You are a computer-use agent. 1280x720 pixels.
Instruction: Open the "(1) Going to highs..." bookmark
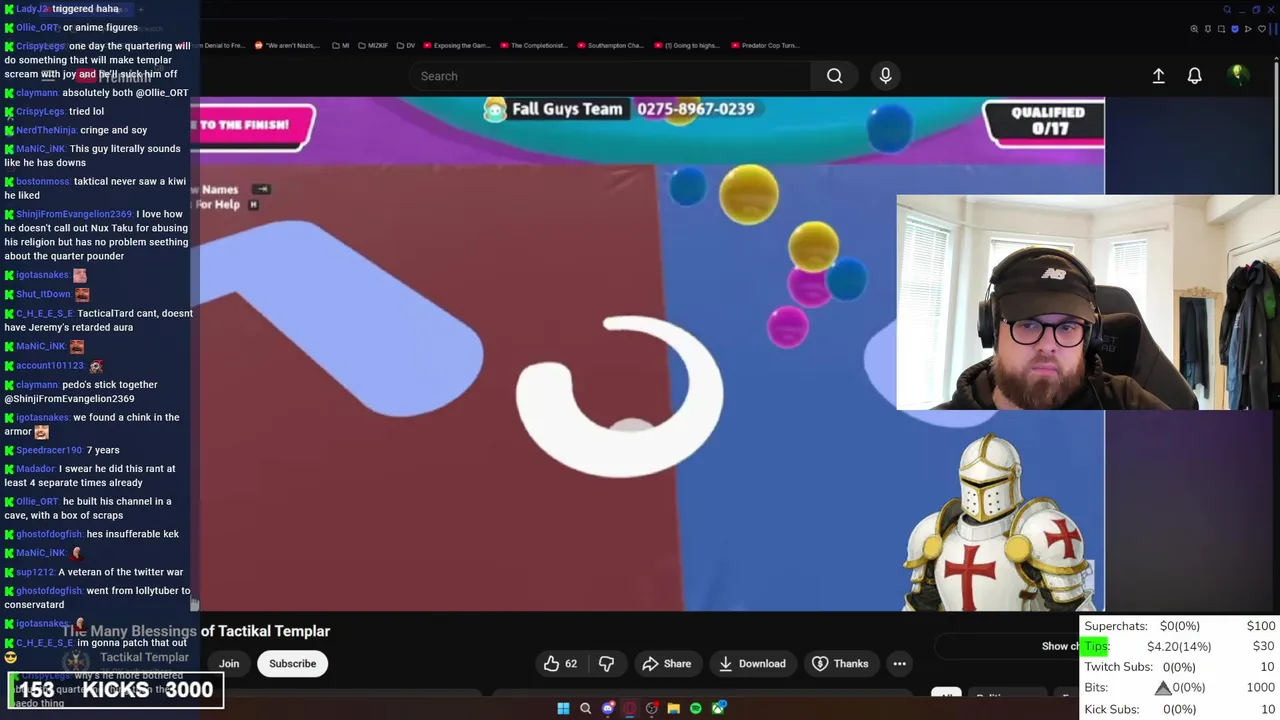(x=687, y=45)
